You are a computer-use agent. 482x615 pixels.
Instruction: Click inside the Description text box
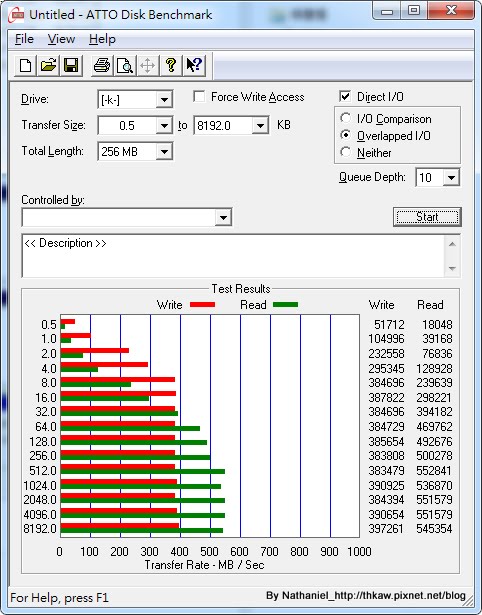(x=233, y=256)
